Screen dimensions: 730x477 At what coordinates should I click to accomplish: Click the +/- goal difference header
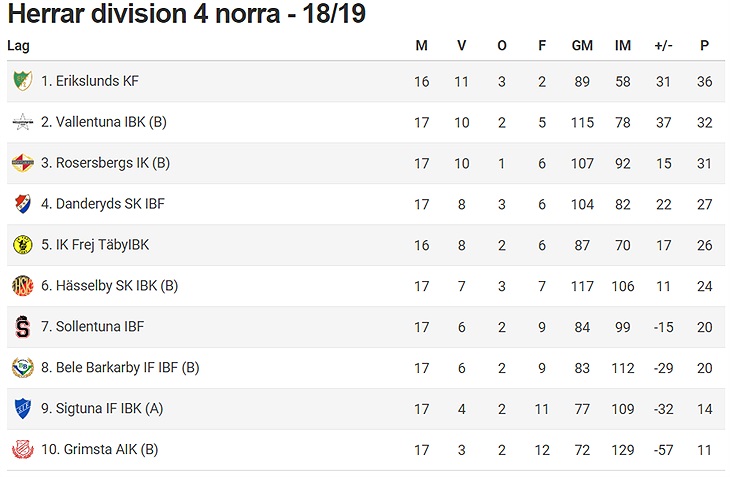[663, 46]
